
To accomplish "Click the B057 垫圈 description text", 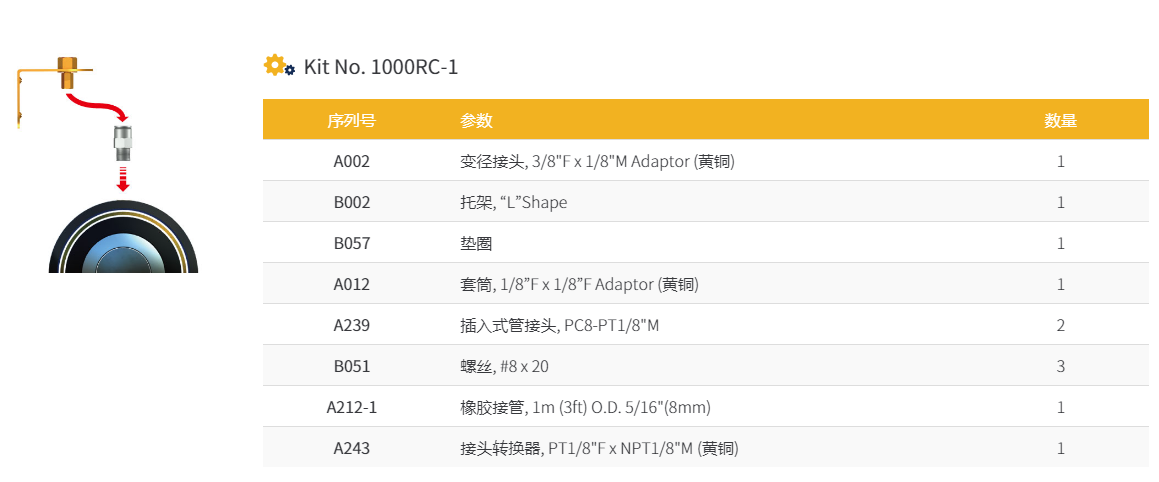I will point(476,243).
